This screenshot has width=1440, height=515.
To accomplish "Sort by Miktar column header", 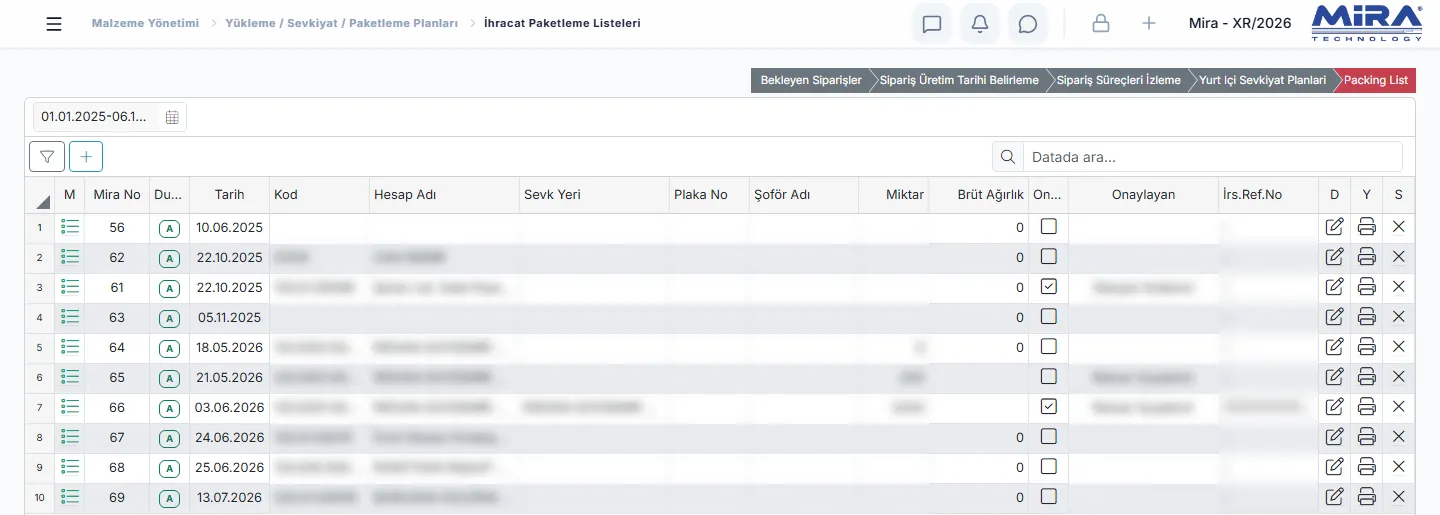I will click(894, 195).
